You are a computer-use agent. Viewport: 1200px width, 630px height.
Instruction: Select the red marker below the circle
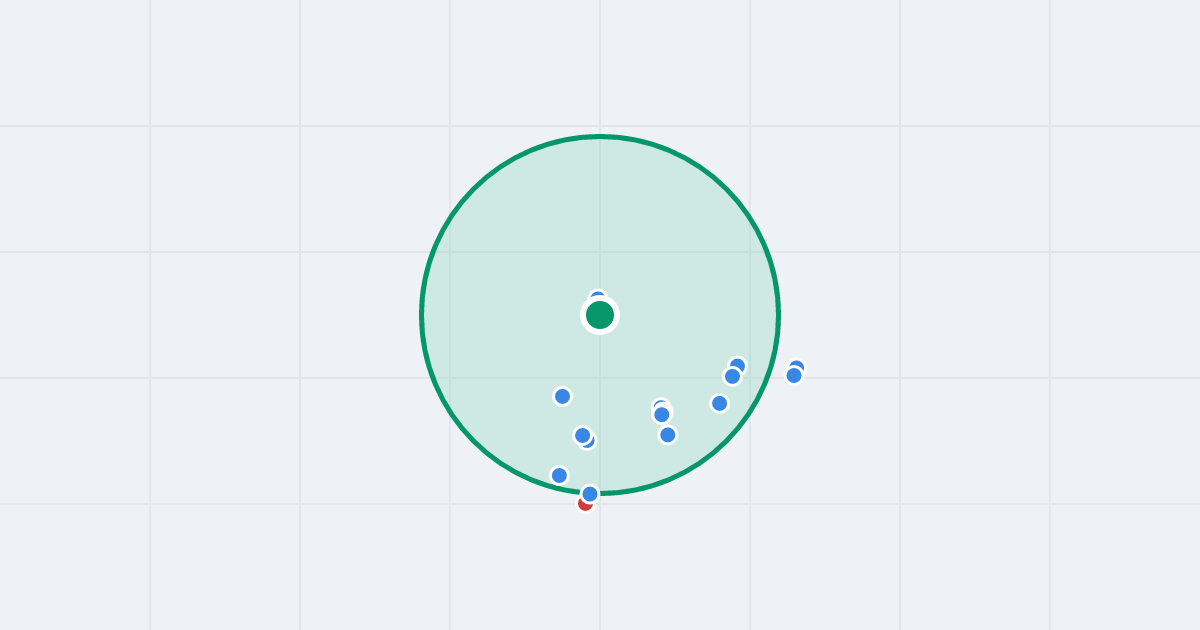click(x=584, y=505)
